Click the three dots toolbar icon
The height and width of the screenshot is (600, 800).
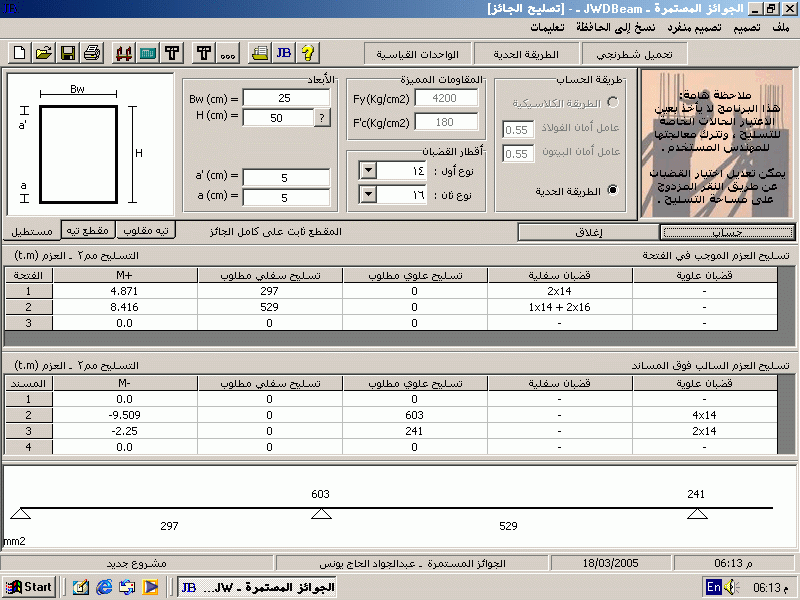(228, 52)
